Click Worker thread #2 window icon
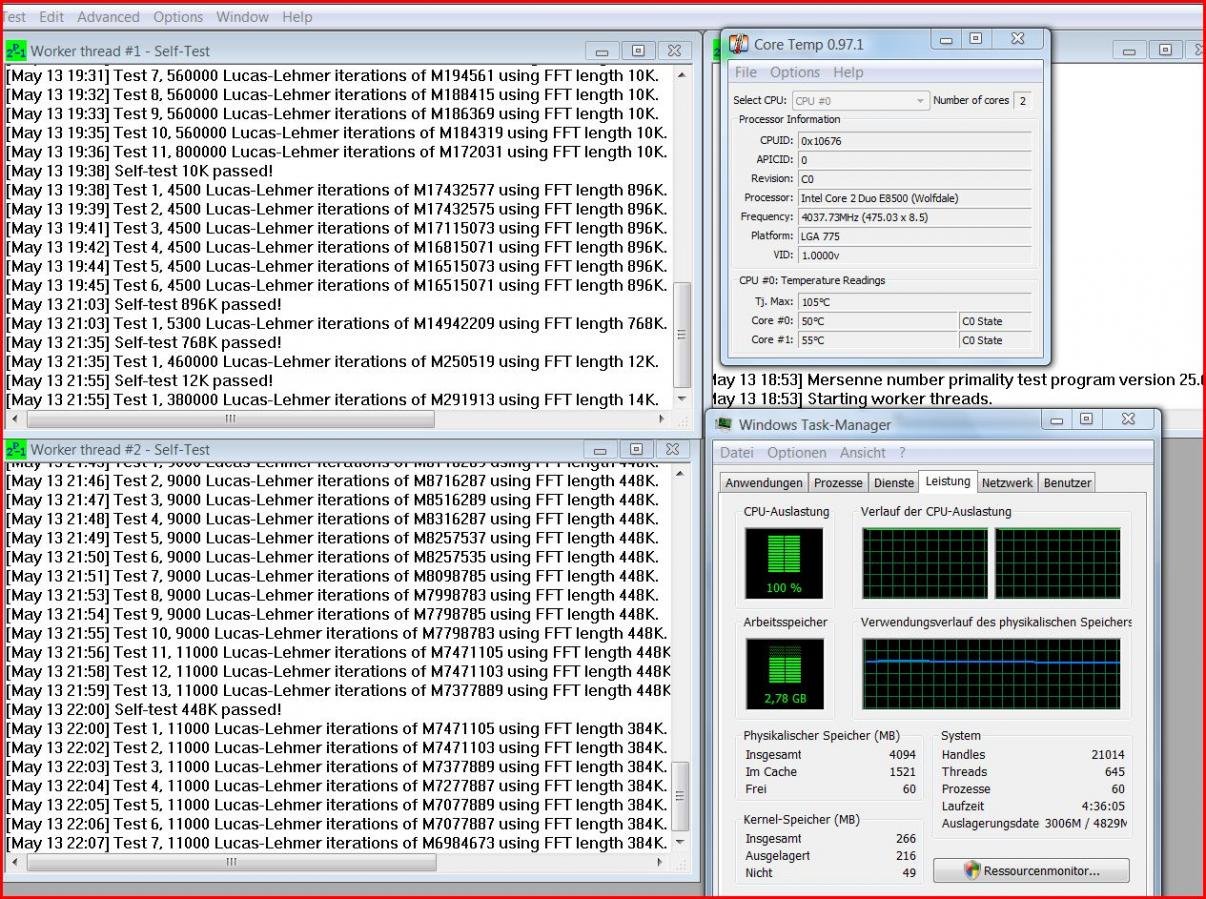This screenshot has height=899, width=1206. (x=15, y=449)
